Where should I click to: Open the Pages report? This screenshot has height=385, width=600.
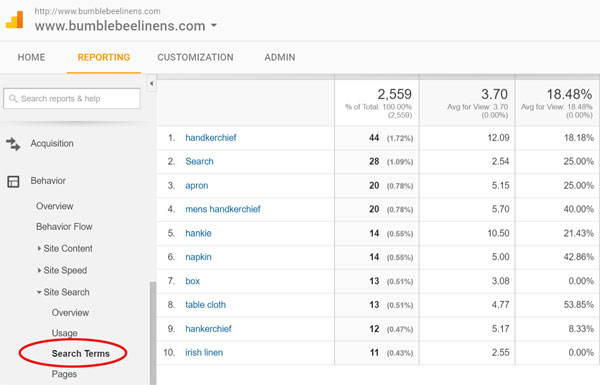64,374
